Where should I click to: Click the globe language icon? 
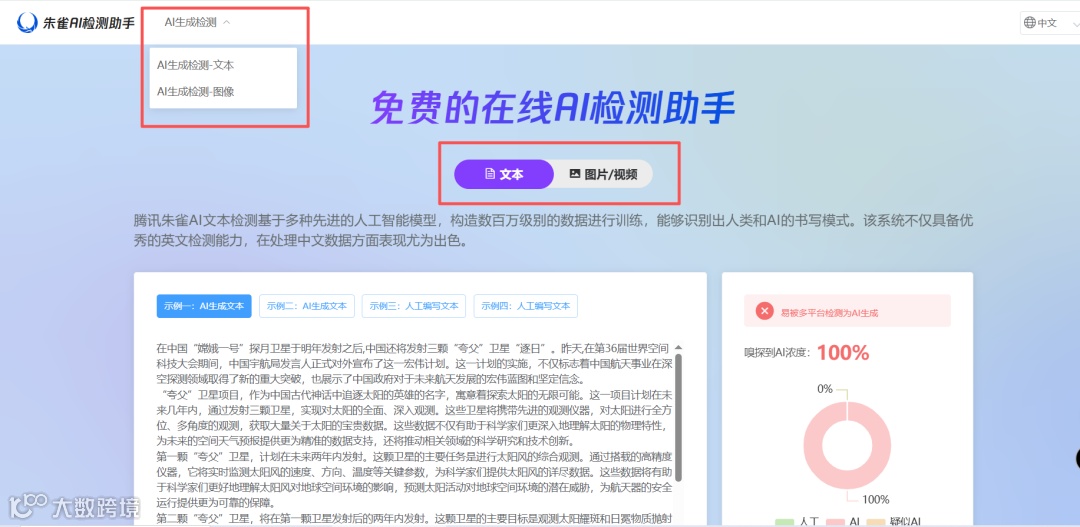point(1030,22)
